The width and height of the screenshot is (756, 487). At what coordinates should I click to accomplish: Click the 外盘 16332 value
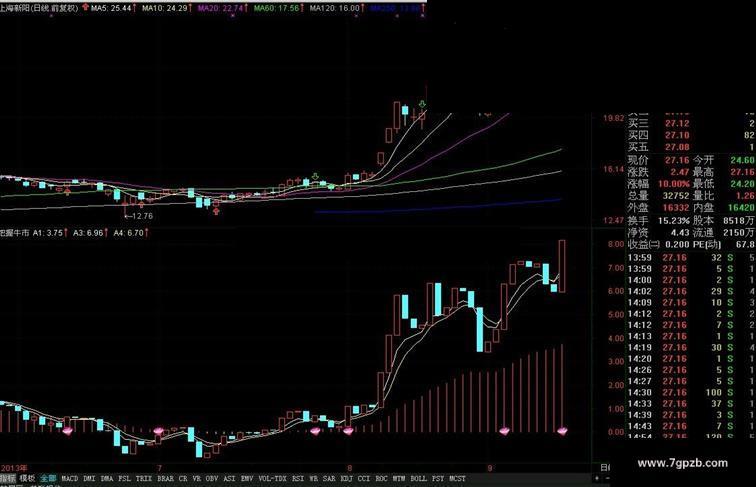point(676,208)
